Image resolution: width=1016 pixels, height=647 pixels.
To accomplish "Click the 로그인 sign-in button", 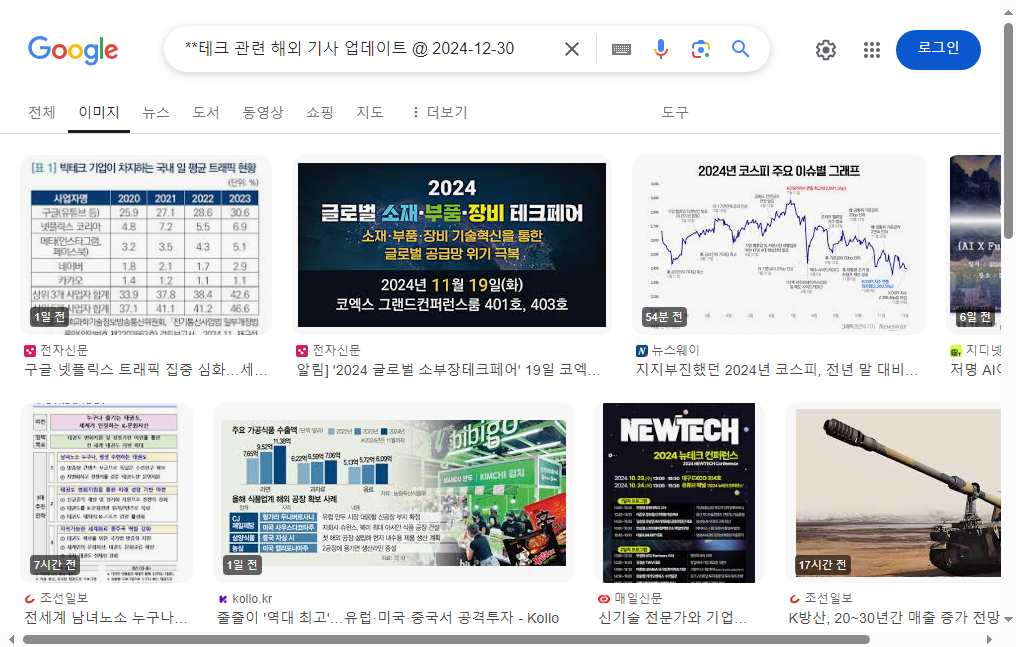I will [x=938, y=50].
